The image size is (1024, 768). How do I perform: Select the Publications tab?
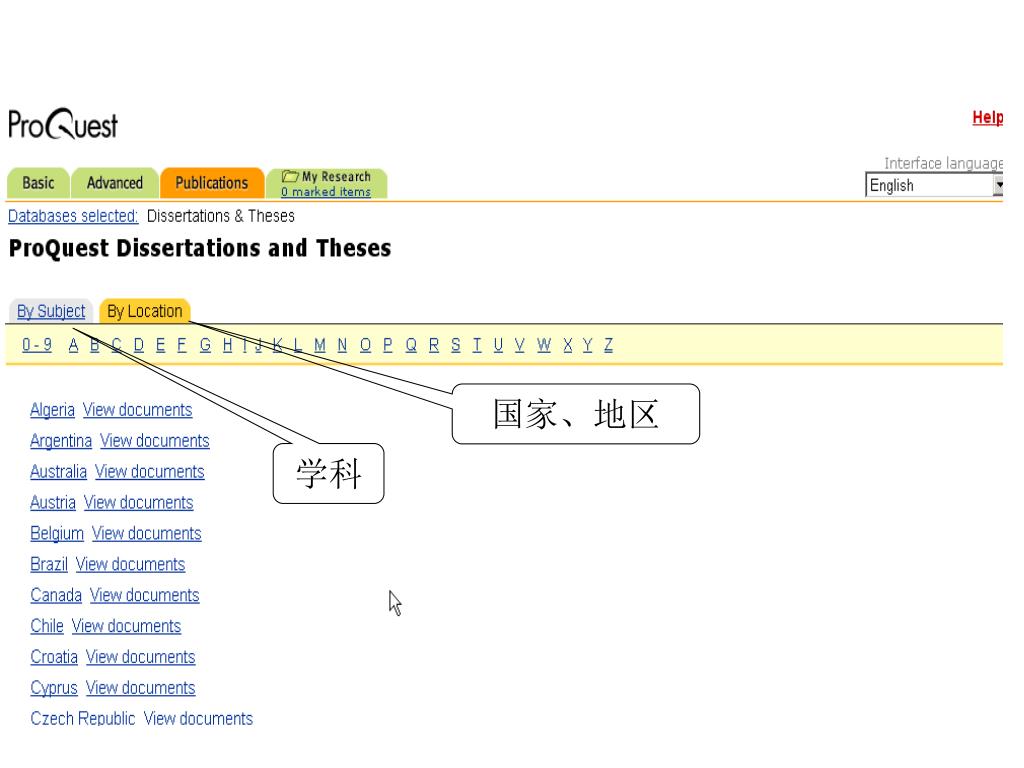212,183
